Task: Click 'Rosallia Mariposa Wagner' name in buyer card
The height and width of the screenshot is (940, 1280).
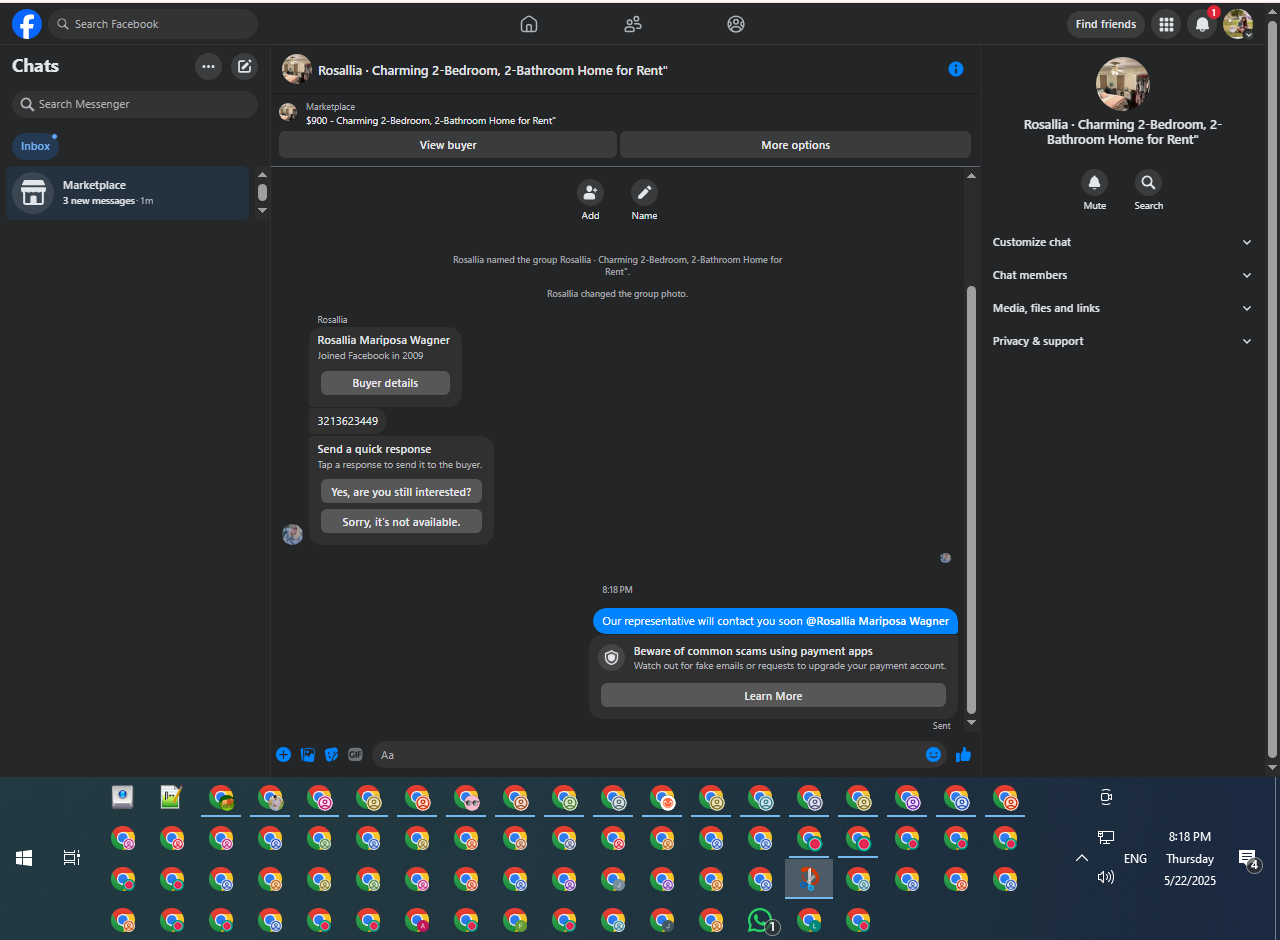Action: tap(384, 340)
